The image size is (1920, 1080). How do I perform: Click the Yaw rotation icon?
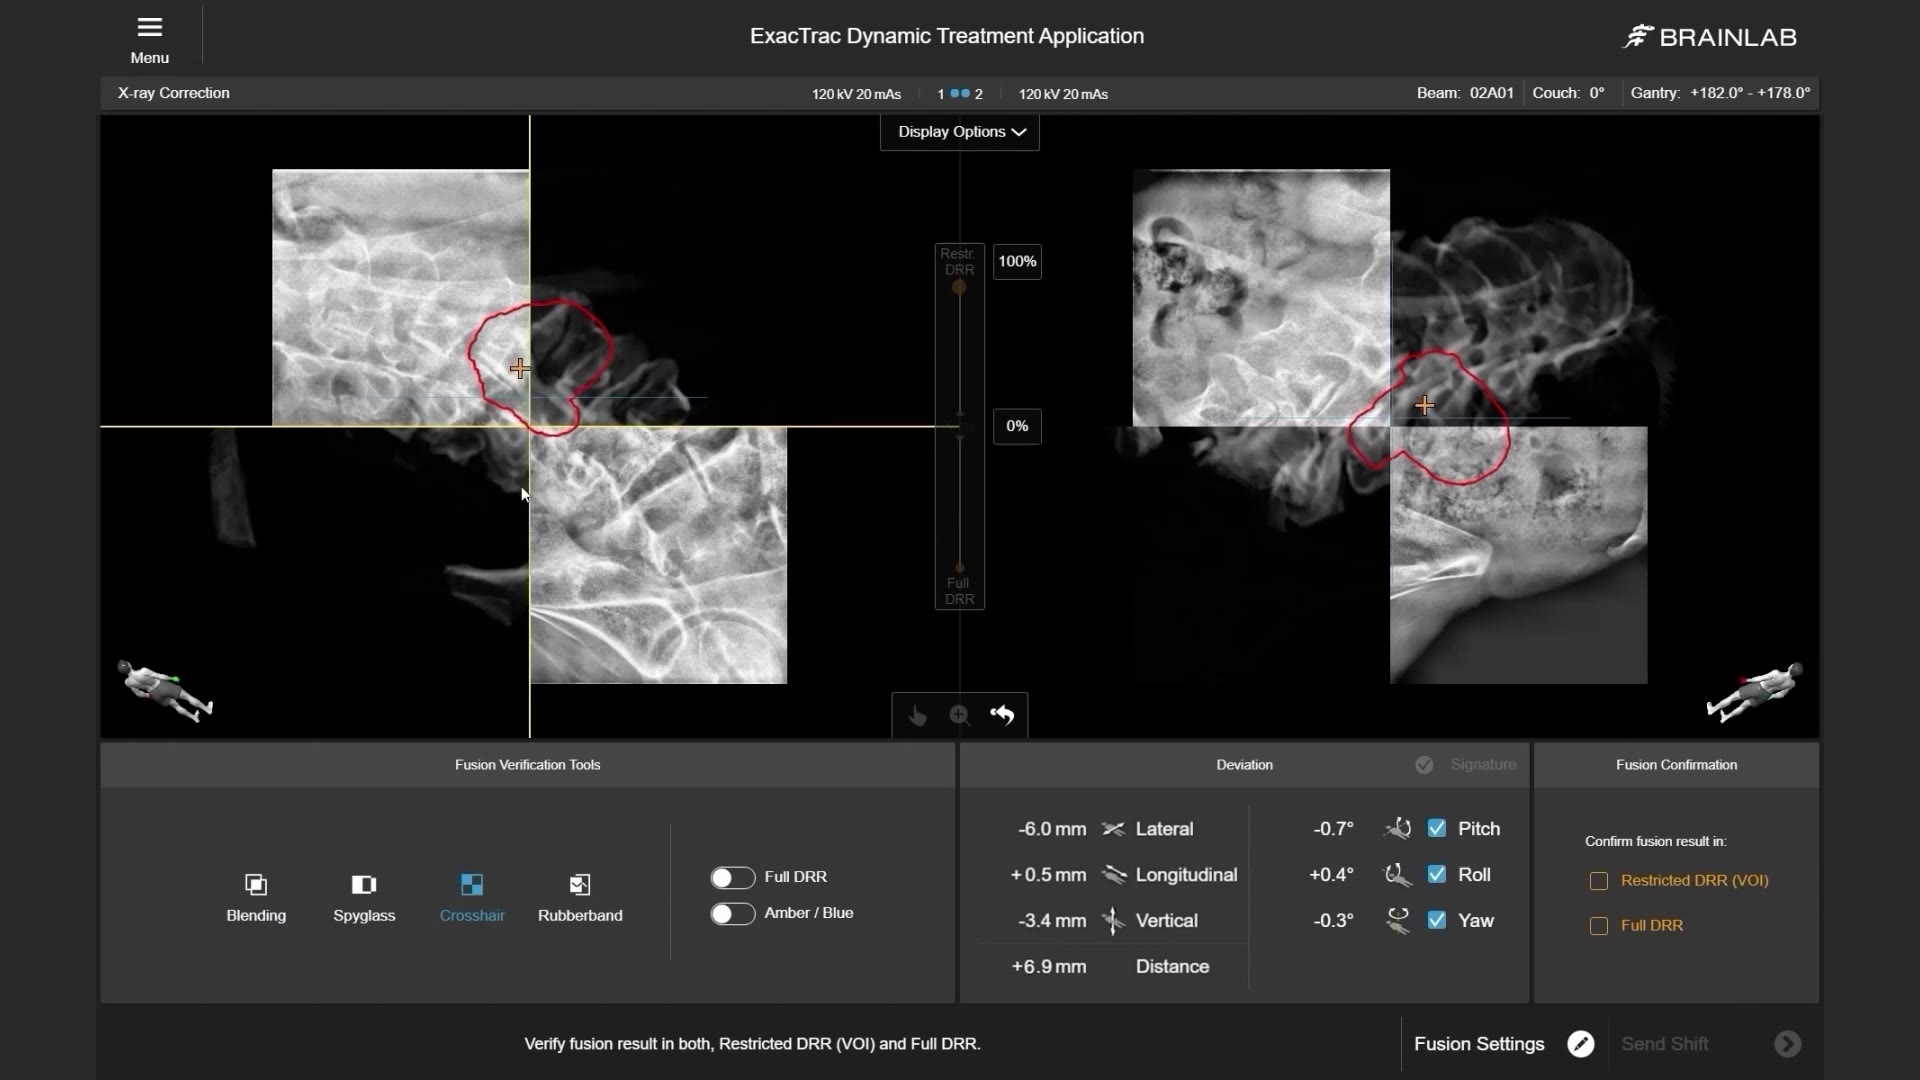click(1397, 920)
